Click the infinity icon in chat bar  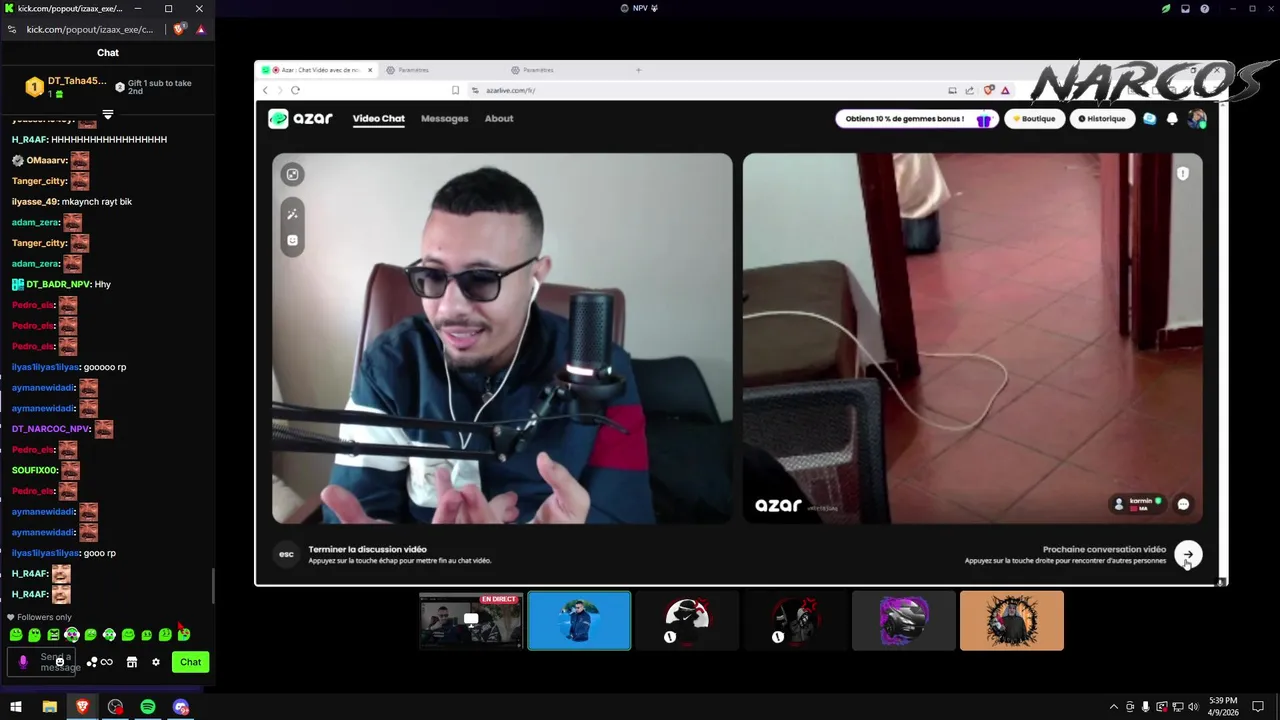pos(107,662)
